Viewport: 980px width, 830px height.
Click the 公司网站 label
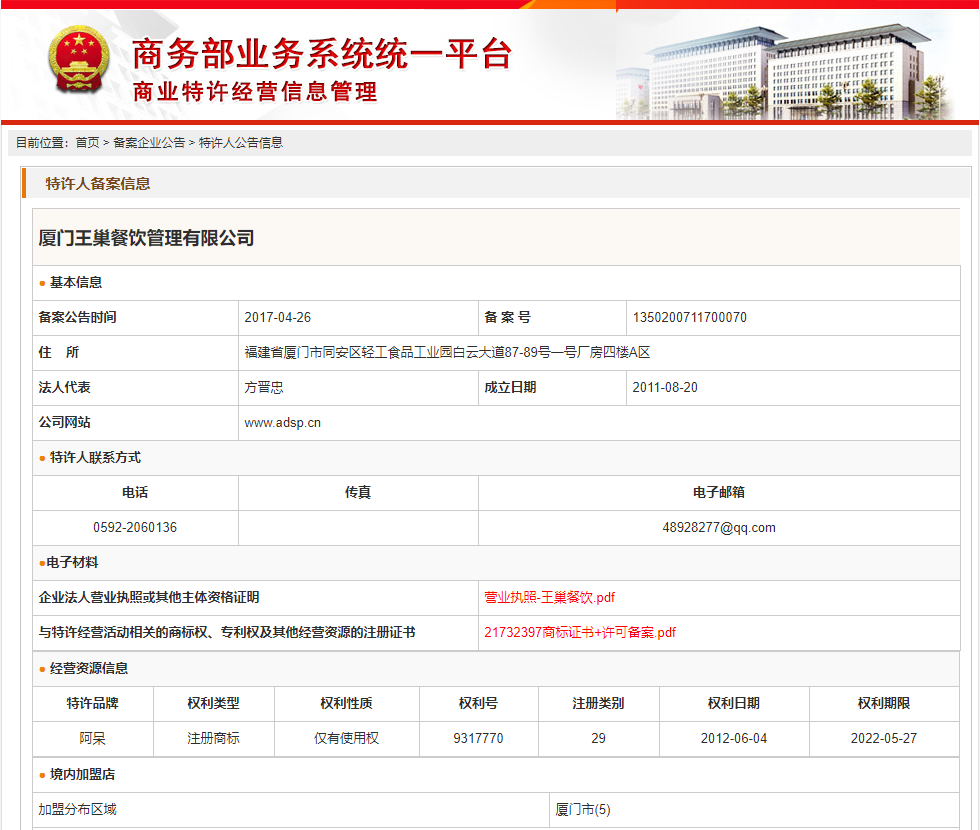click(x=64, y=422)
